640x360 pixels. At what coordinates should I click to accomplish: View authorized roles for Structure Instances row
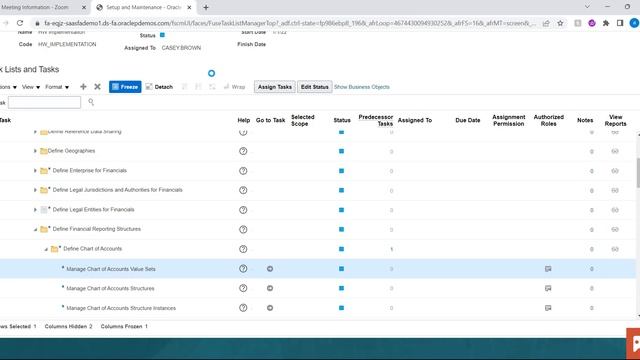coord(548,308)
